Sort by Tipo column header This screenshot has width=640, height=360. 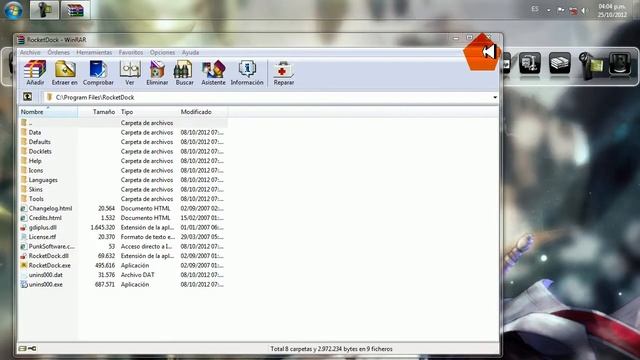pyautogui.click(x=148, y=111)
